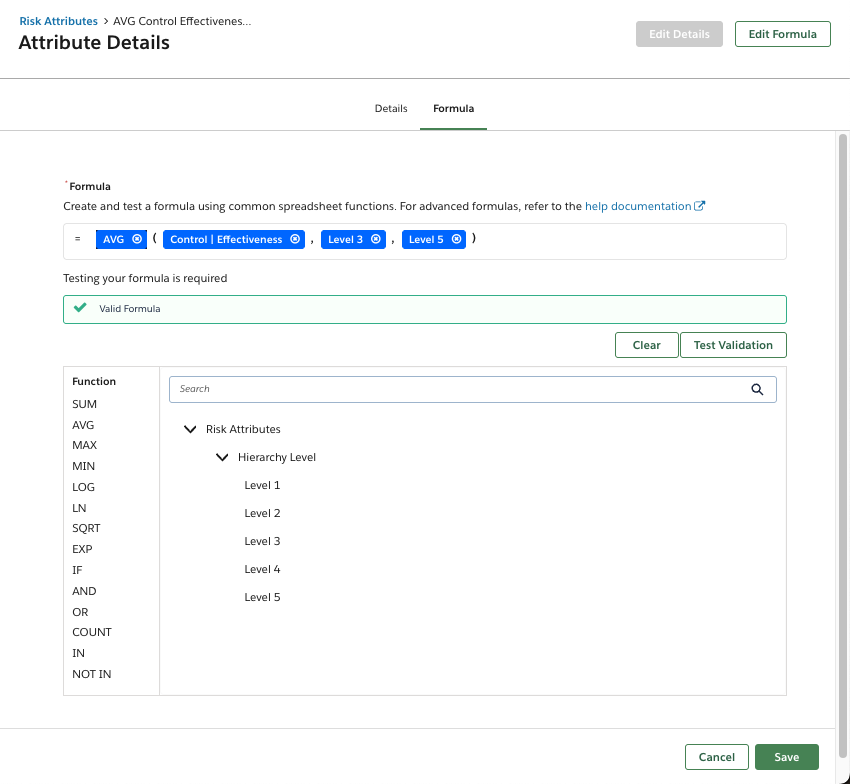Save the attribute changes
850x784 pixels.
point(787,757)
